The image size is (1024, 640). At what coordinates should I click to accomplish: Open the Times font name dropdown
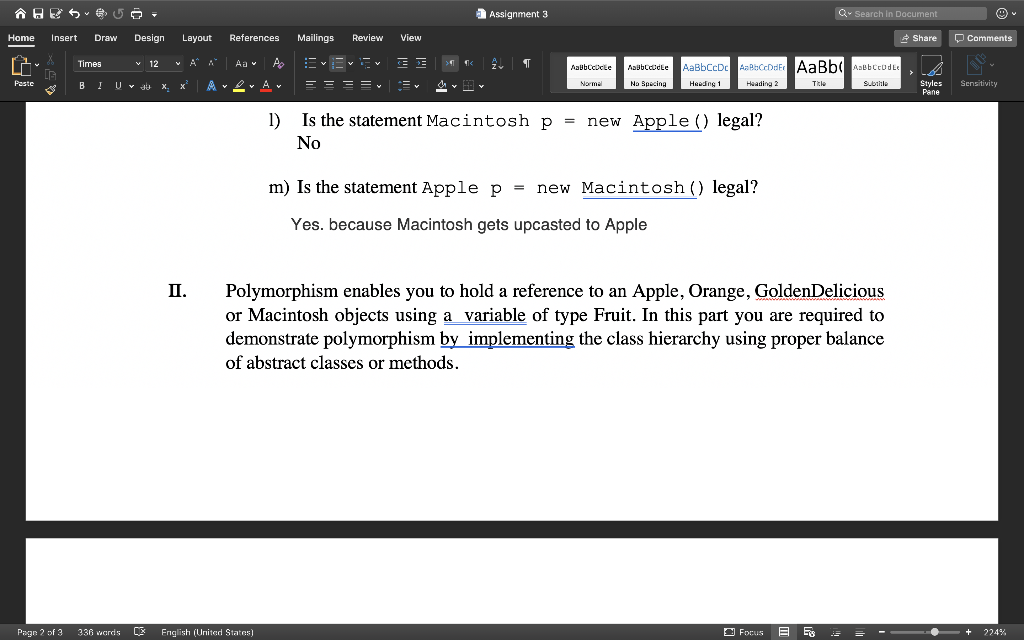(137, 64)
